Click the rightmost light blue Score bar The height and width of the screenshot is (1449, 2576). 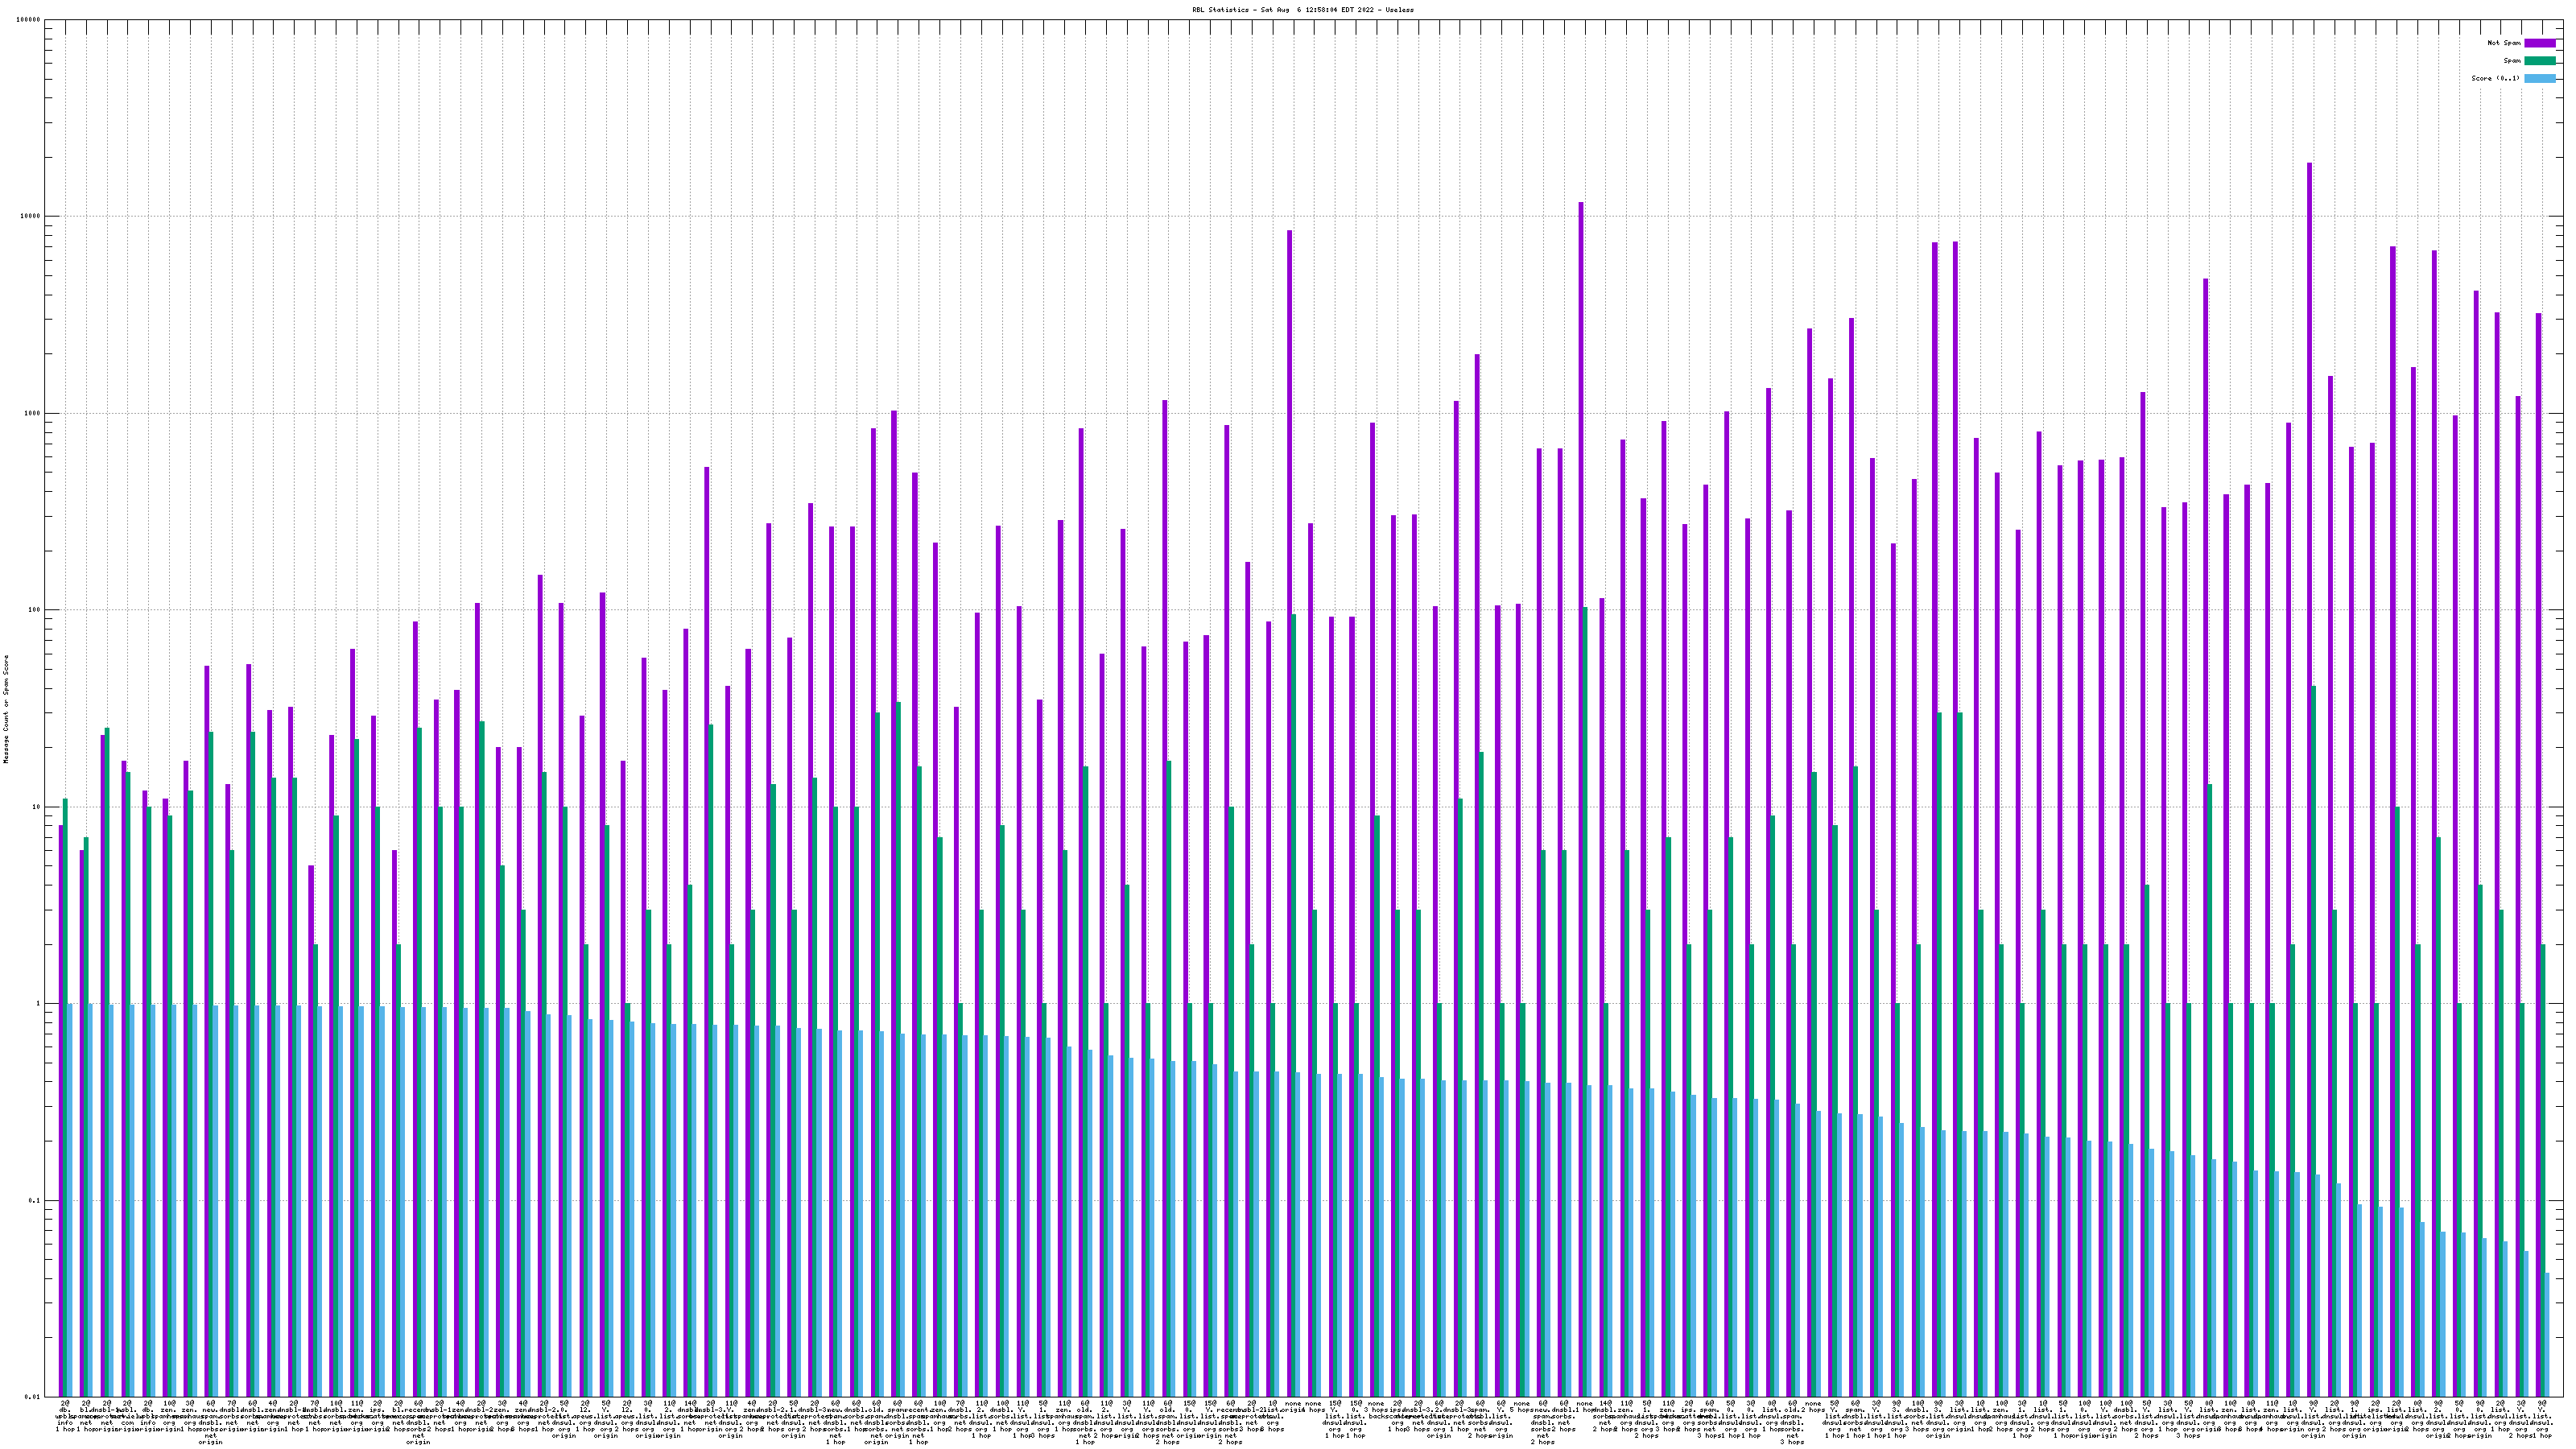point(2547,1334)
